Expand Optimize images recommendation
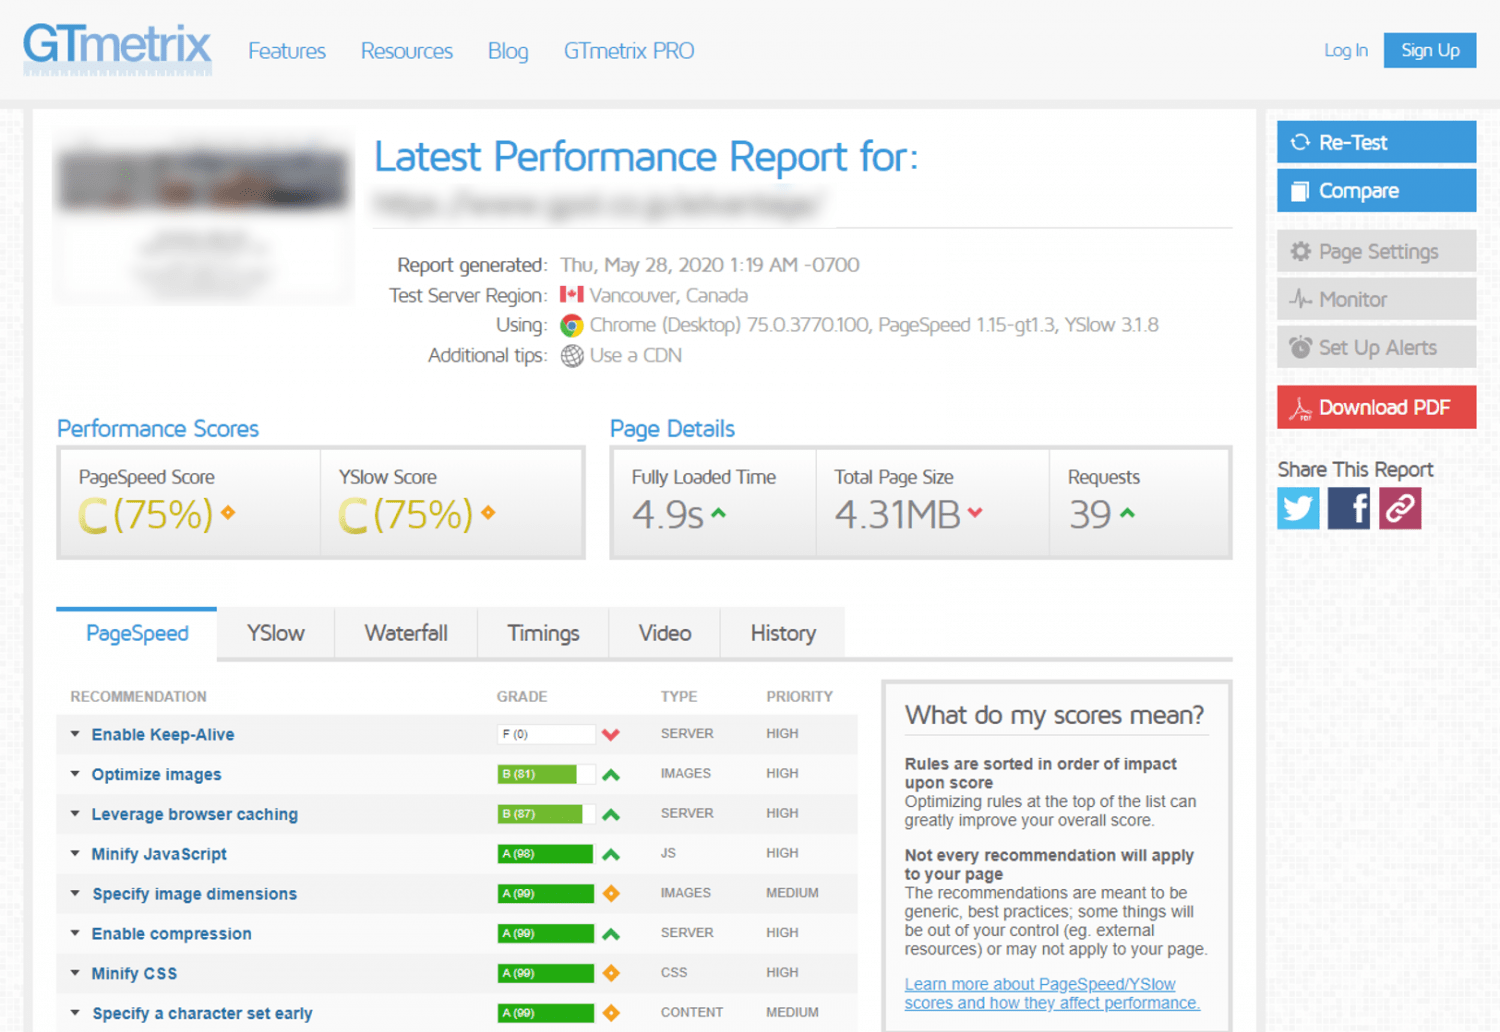1500x1032 pixels. (75, 774)
